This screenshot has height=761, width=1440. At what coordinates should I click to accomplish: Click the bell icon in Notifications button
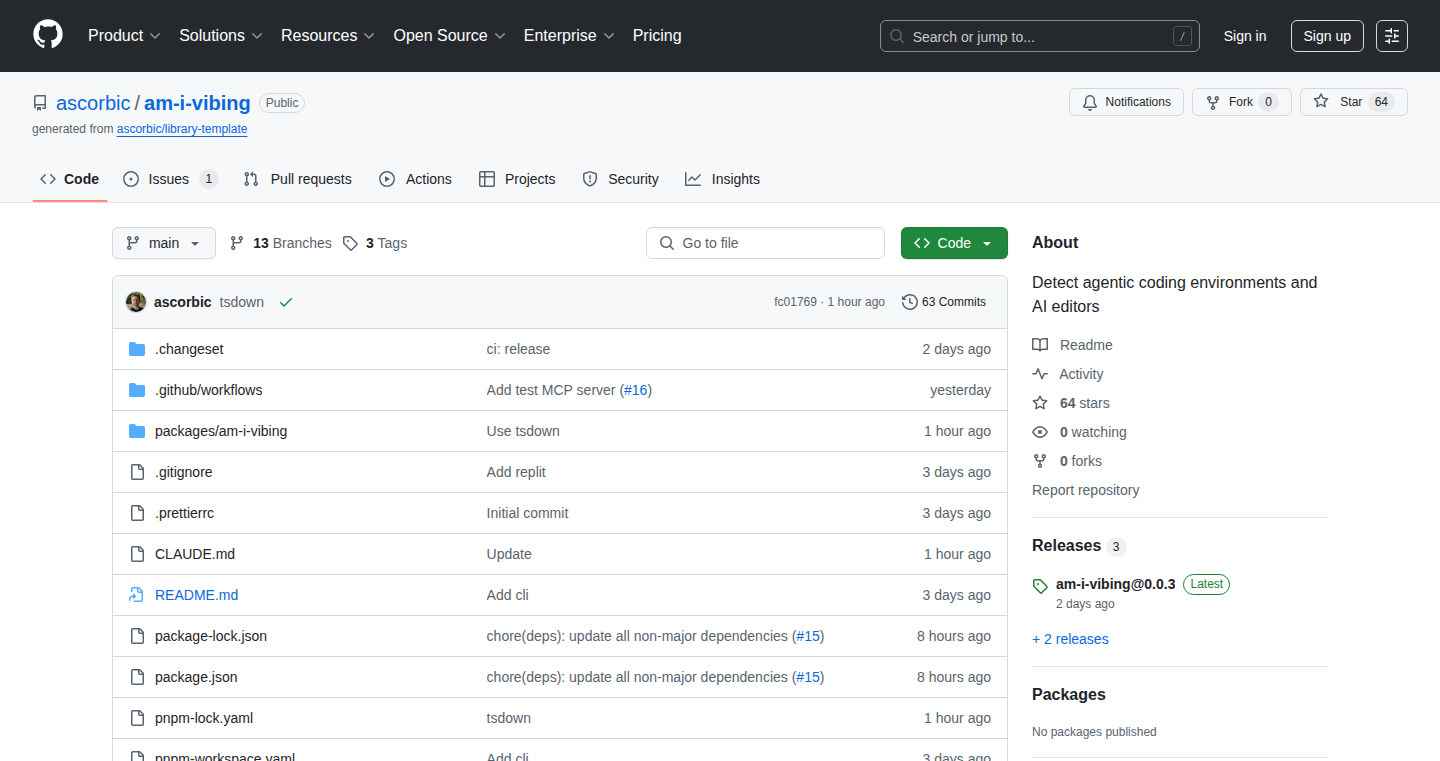(1090, 102)
